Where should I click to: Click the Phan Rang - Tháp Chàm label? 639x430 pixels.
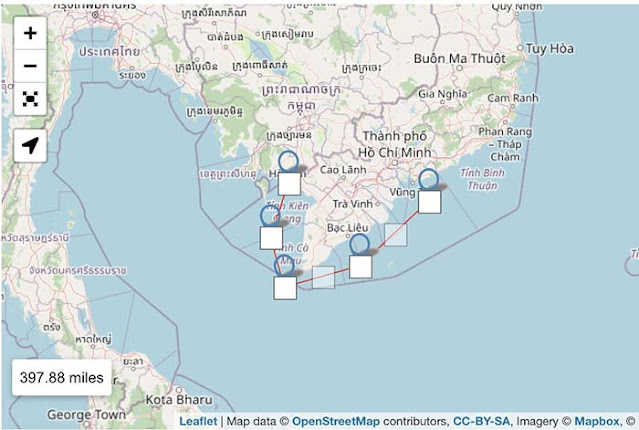click(505, 144)
